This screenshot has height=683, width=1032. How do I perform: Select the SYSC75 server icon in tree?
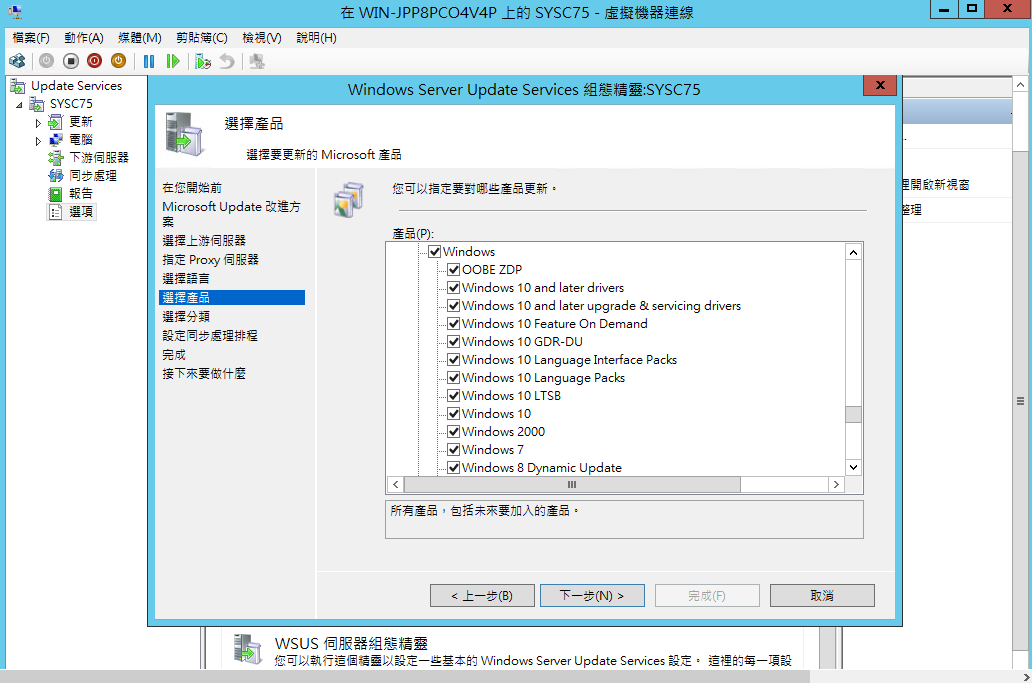[37, 104]
